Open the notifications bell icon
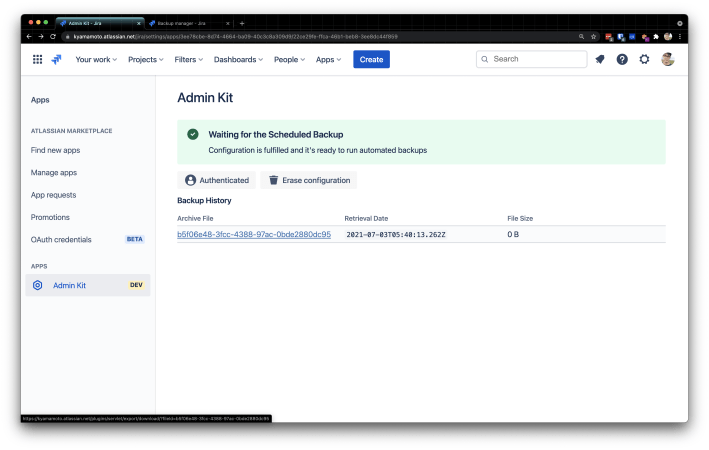This screenshot has width=709, height=450. coord(600,59)
